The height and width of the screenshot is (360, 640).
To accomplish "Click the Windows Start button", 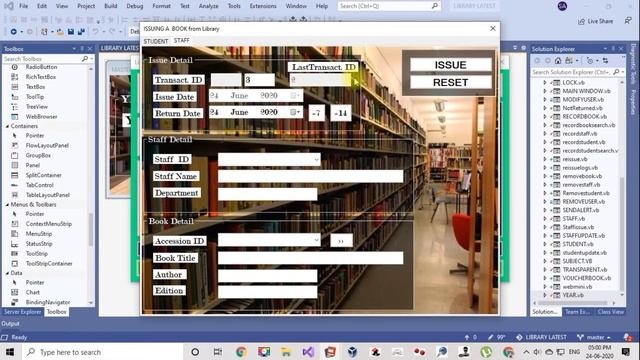I will 10,352.
